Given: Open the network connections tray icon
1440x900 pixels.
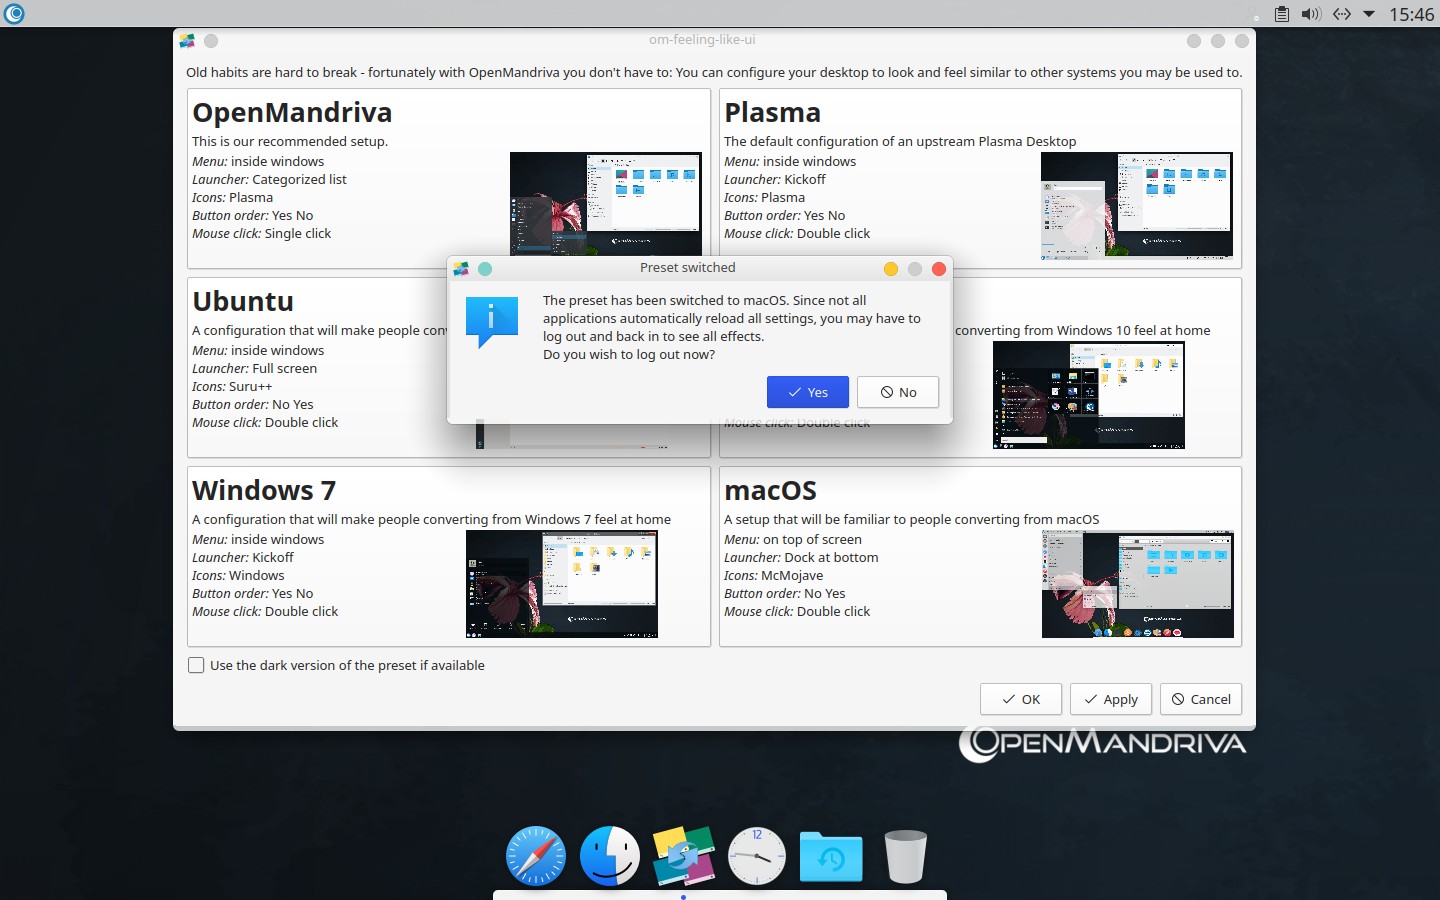Looking at the screenshot, I should click(1342, 14).
